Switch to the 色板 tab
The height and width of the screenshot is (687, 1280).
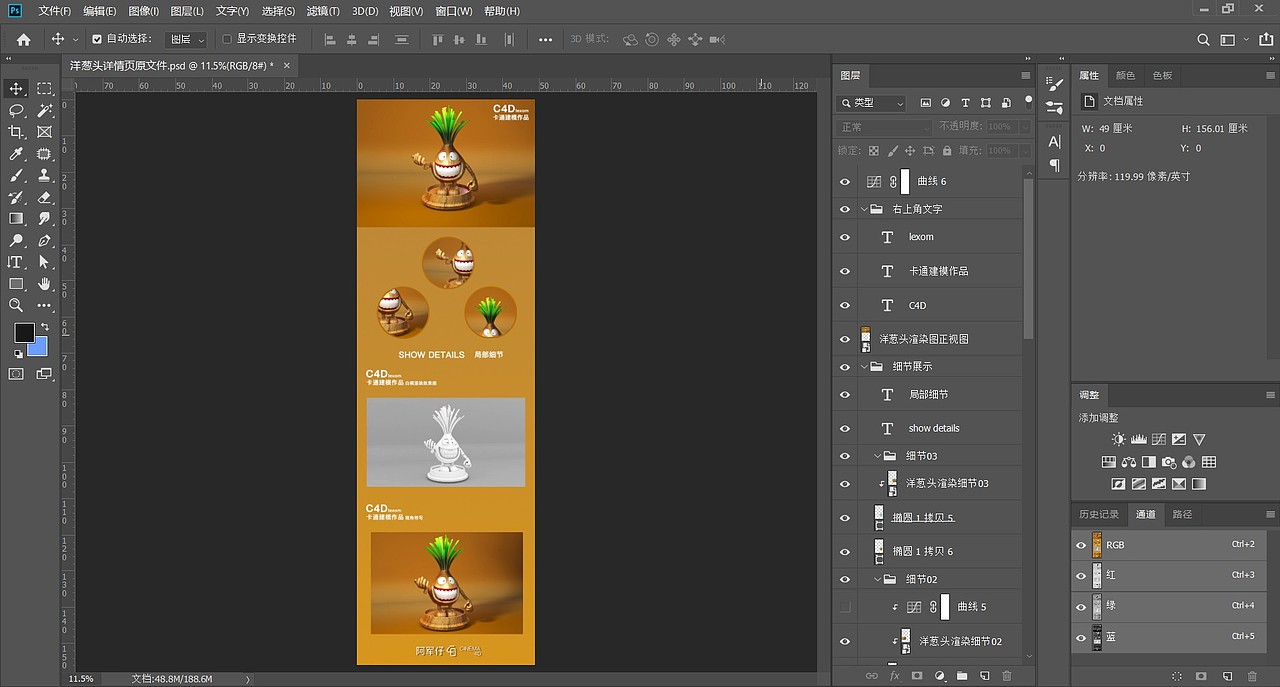1162,75
